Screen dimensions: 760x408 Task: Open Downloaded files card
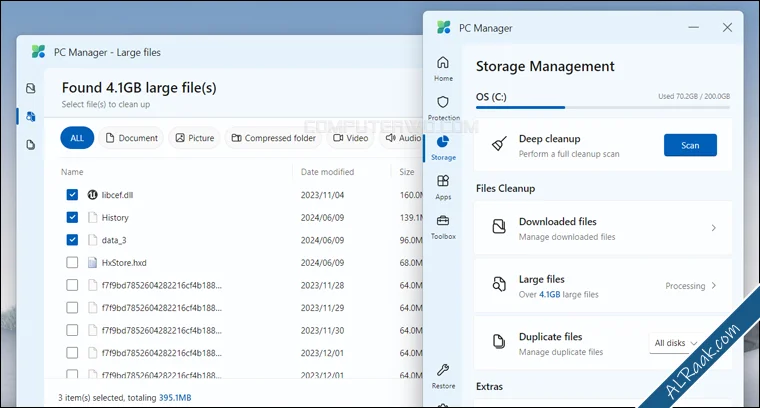(603, 228)
